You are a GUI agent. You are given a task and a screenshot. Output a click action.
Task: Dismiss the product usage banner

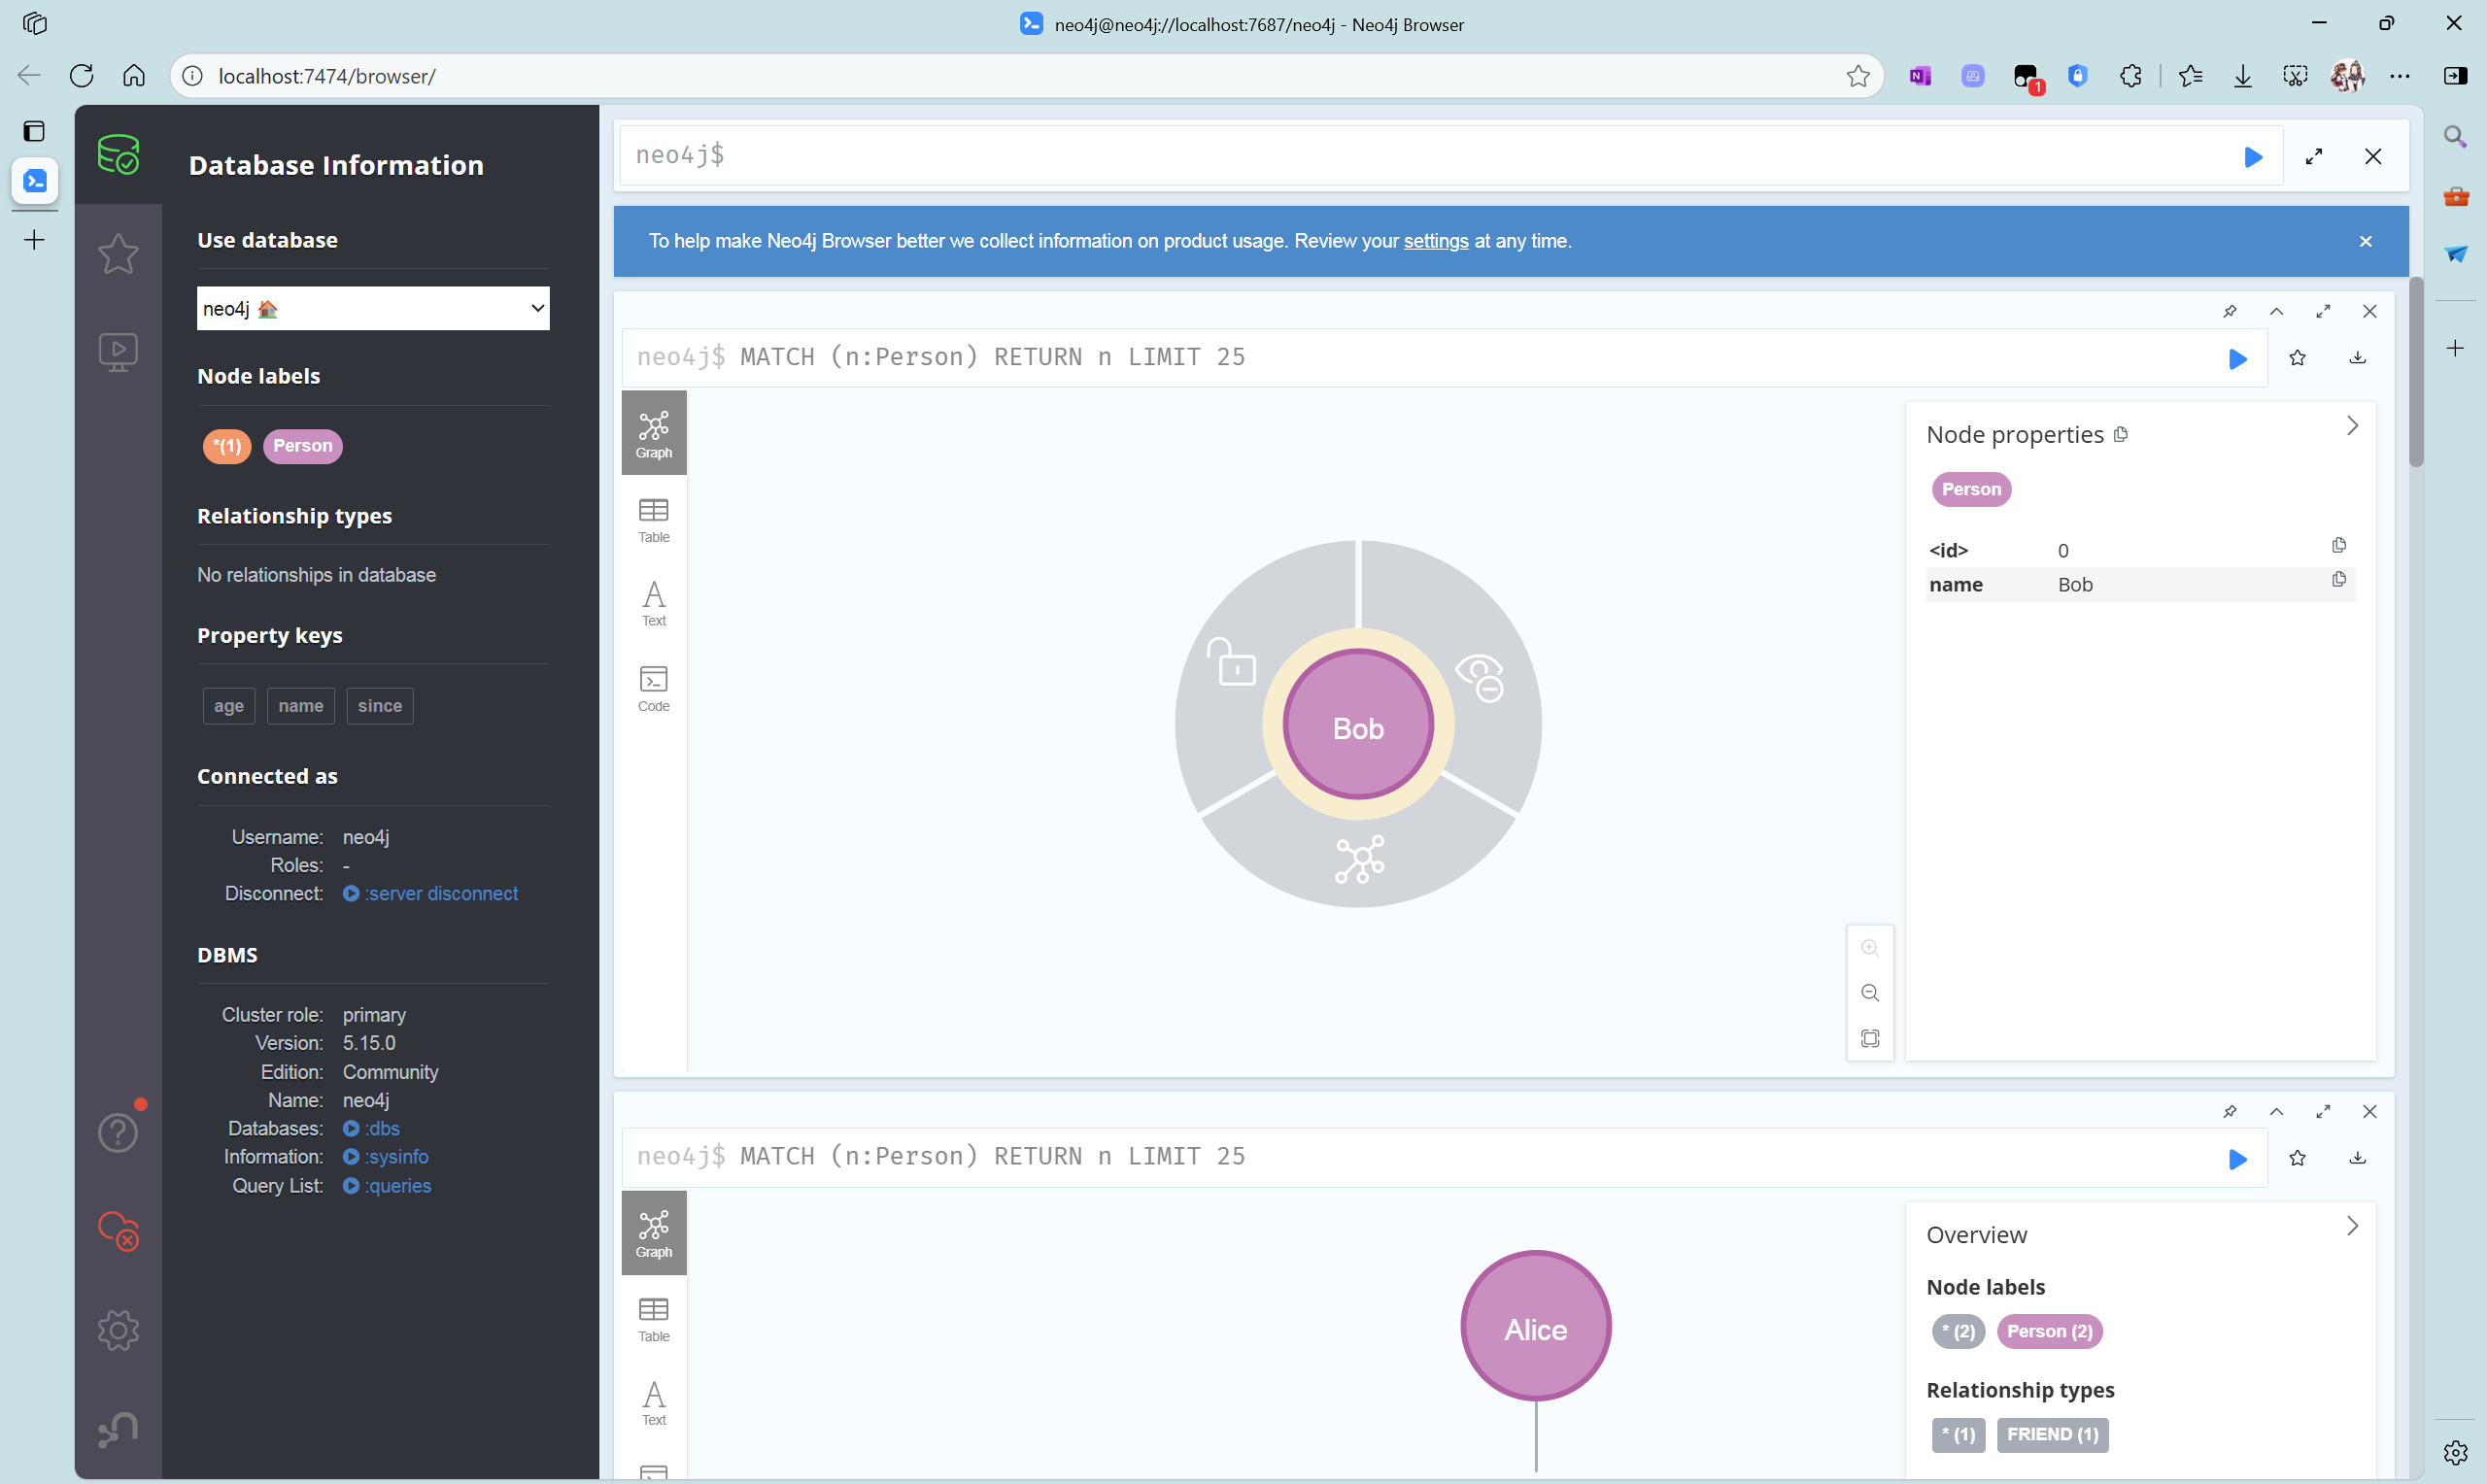tap(2366, 241)
